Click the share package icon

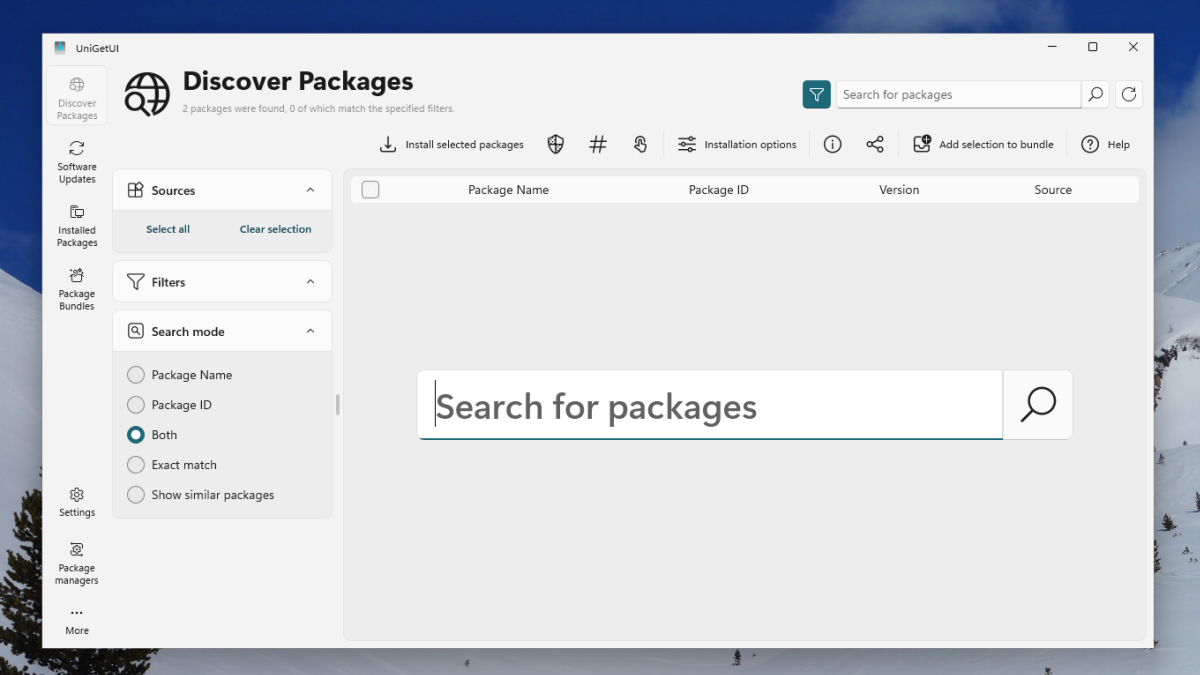point(875,145)
